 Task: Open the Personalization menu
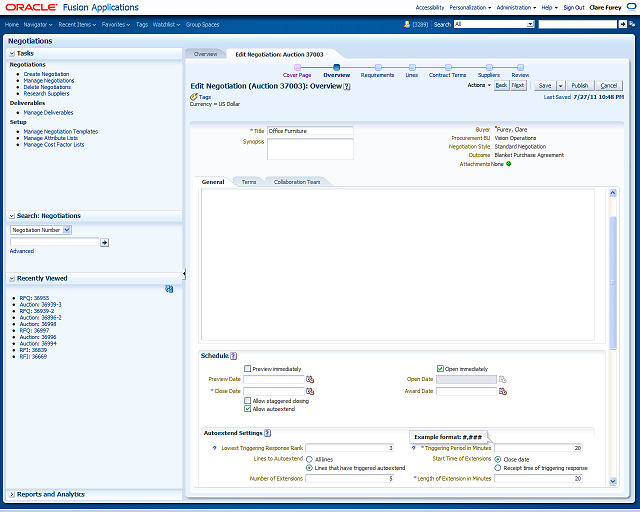470,7
